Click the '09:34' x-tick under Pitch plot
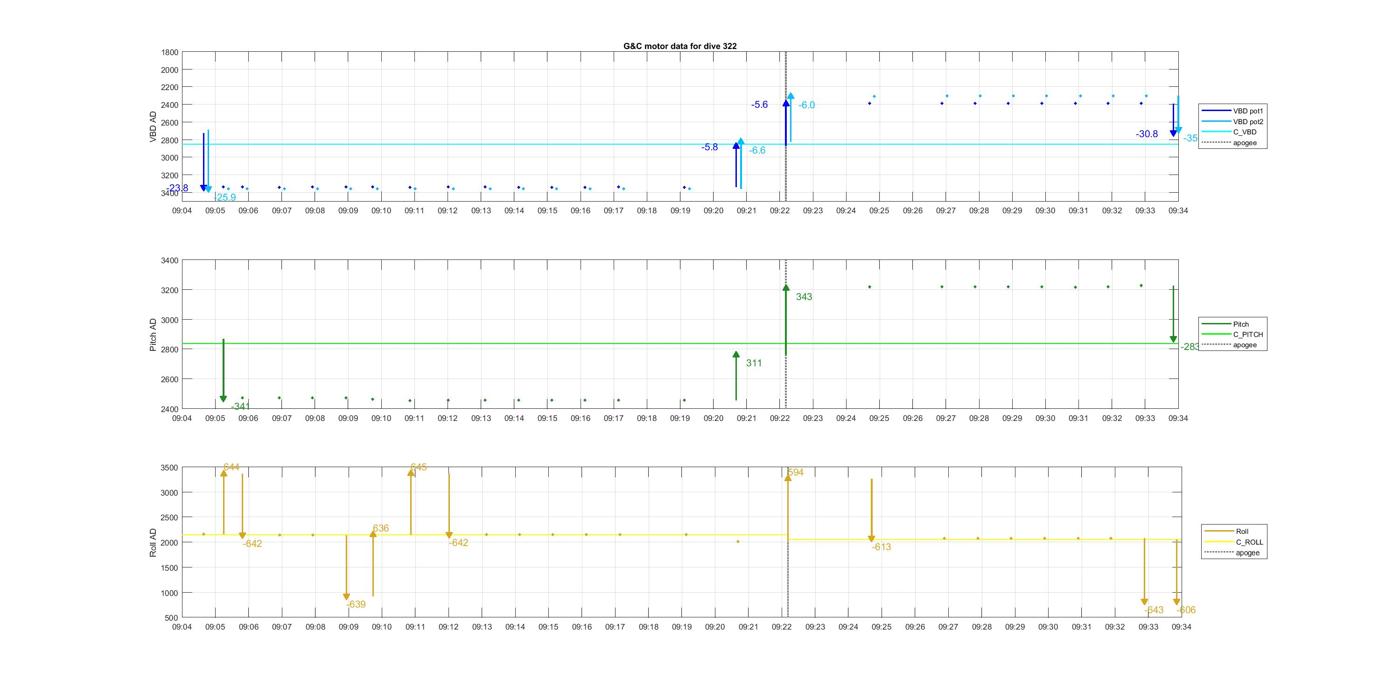 click(x=1178, y=418)
